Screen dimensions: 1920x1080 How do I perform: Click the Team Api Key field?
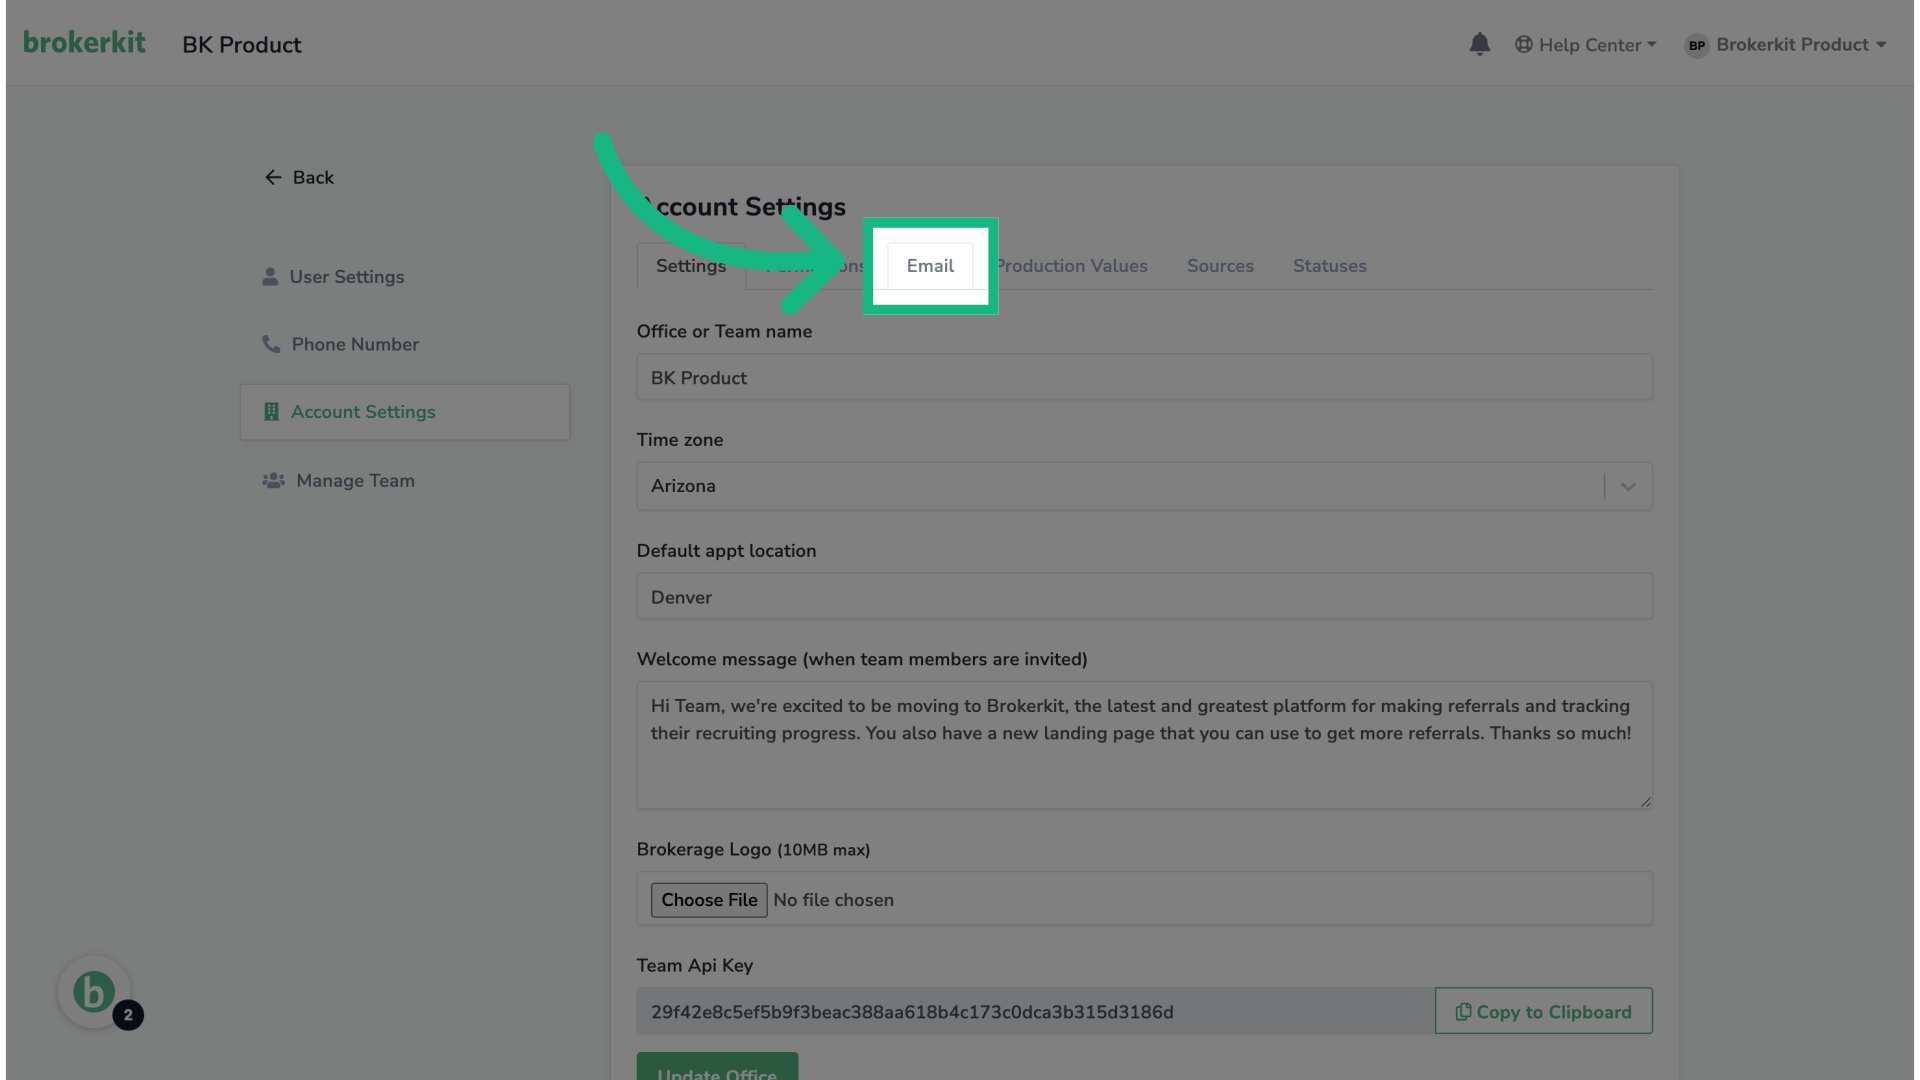coord(1036,1011)
